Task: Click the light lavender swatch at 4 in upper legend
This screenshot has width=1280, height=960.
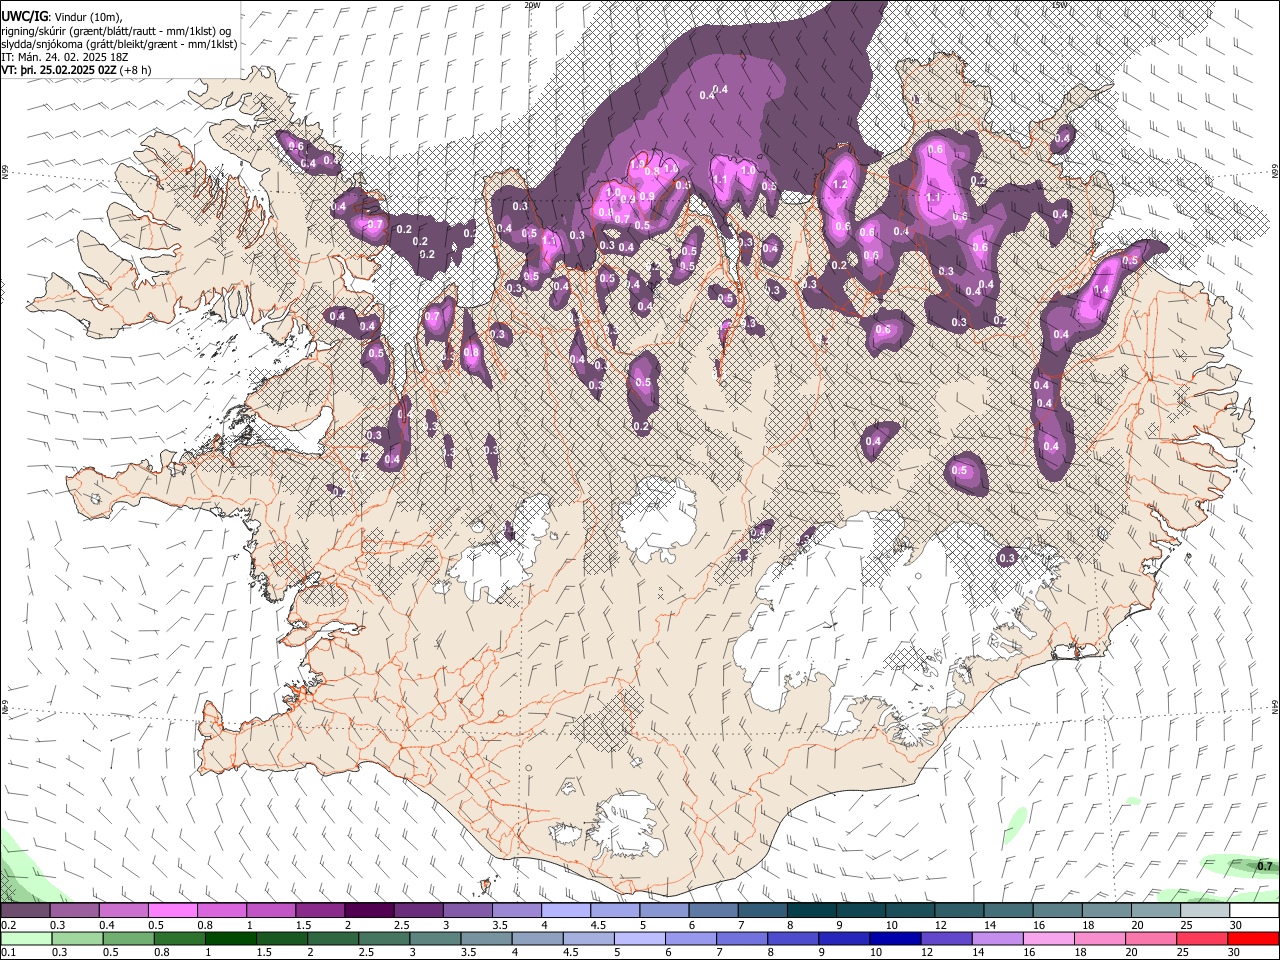Action: pos(566,911)
